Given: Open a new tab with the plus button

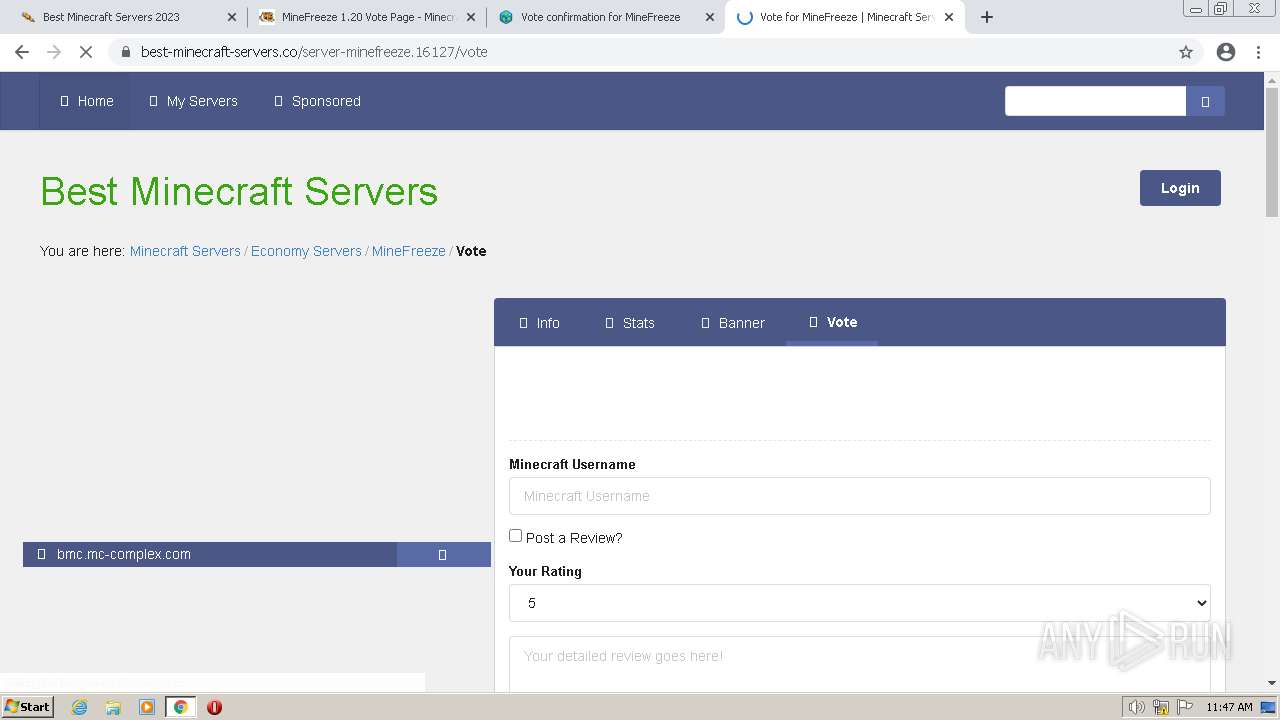Looking at the screenshot, I should (987, 17).
